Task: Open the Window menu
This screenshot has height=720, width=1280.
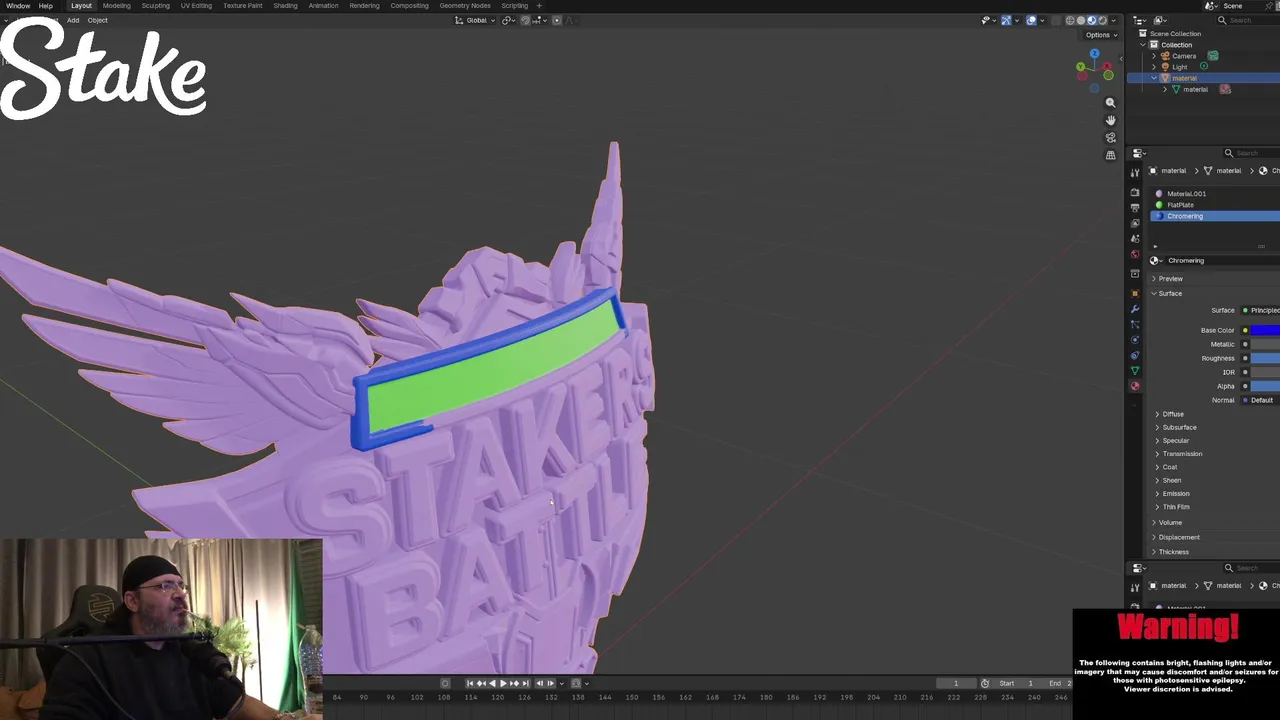Action: click(x=18, y=6)
